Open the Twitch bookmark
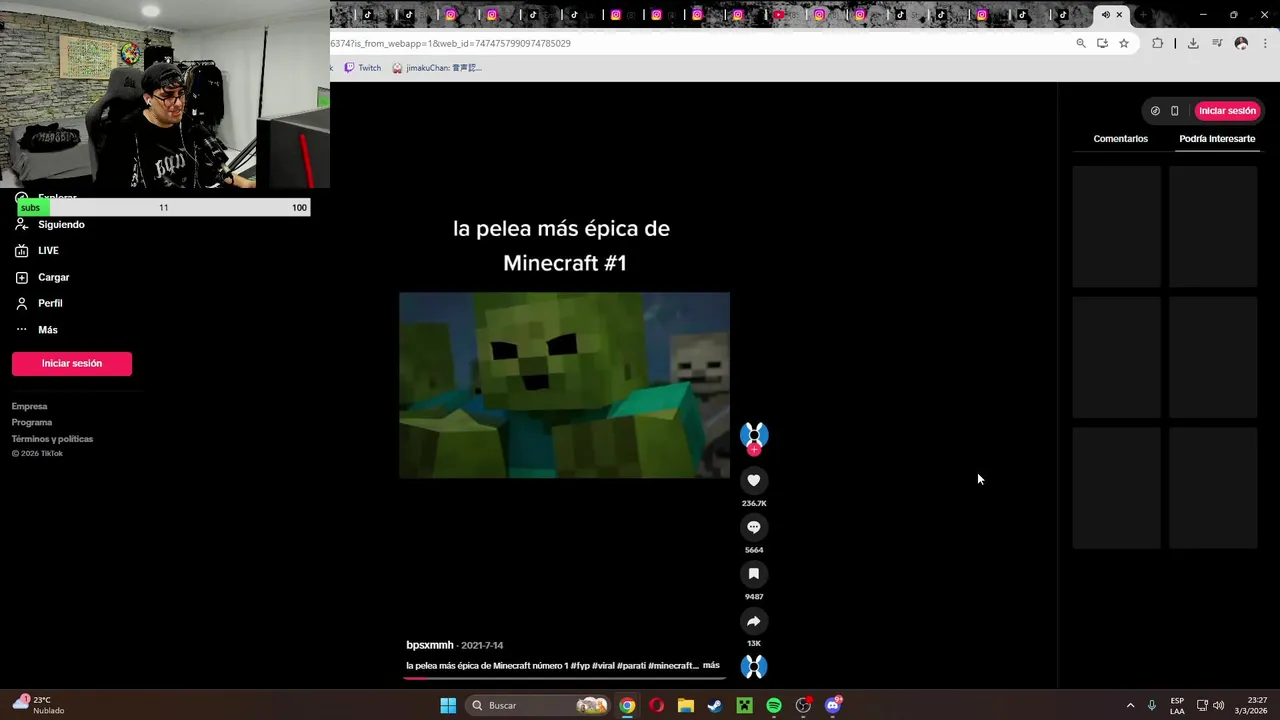 coord(362,68)
